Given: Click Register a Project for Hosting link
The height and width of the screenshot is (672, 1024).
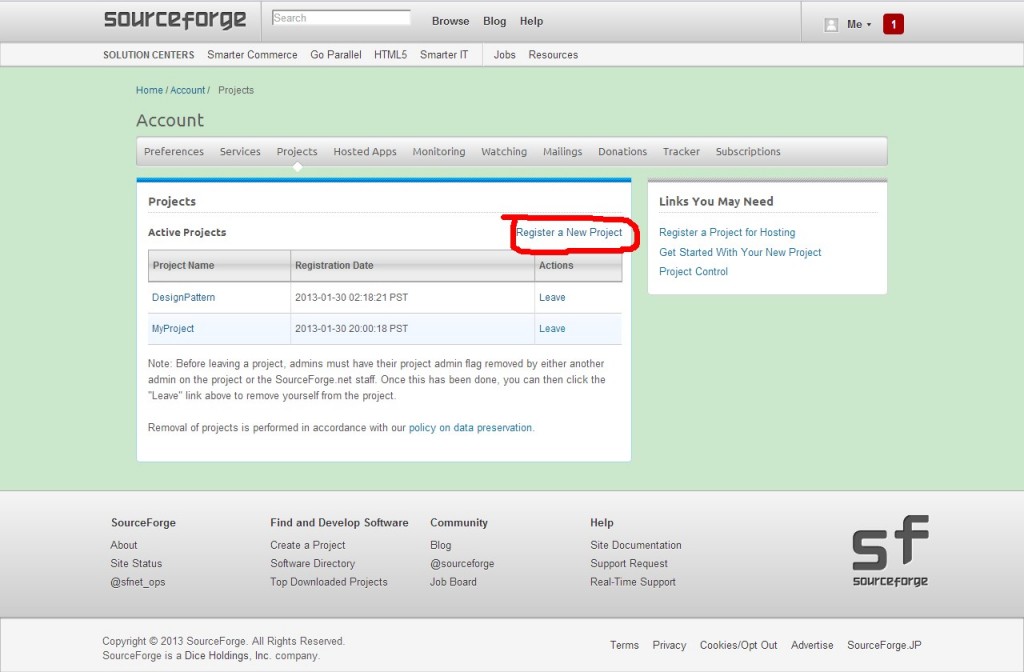Looking at the screenshot, I should click(727, 232).
